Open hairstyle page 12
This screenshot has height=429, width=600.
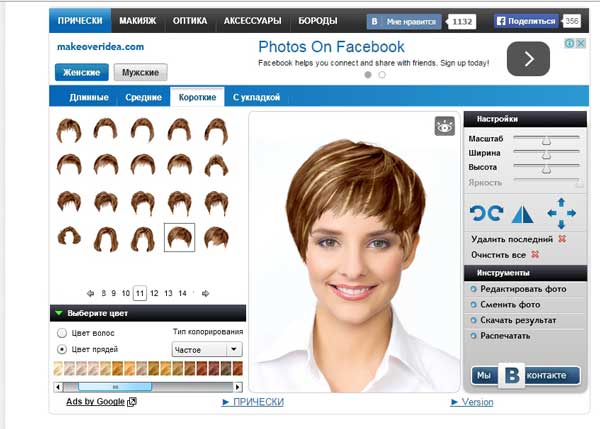coord(153,293)
